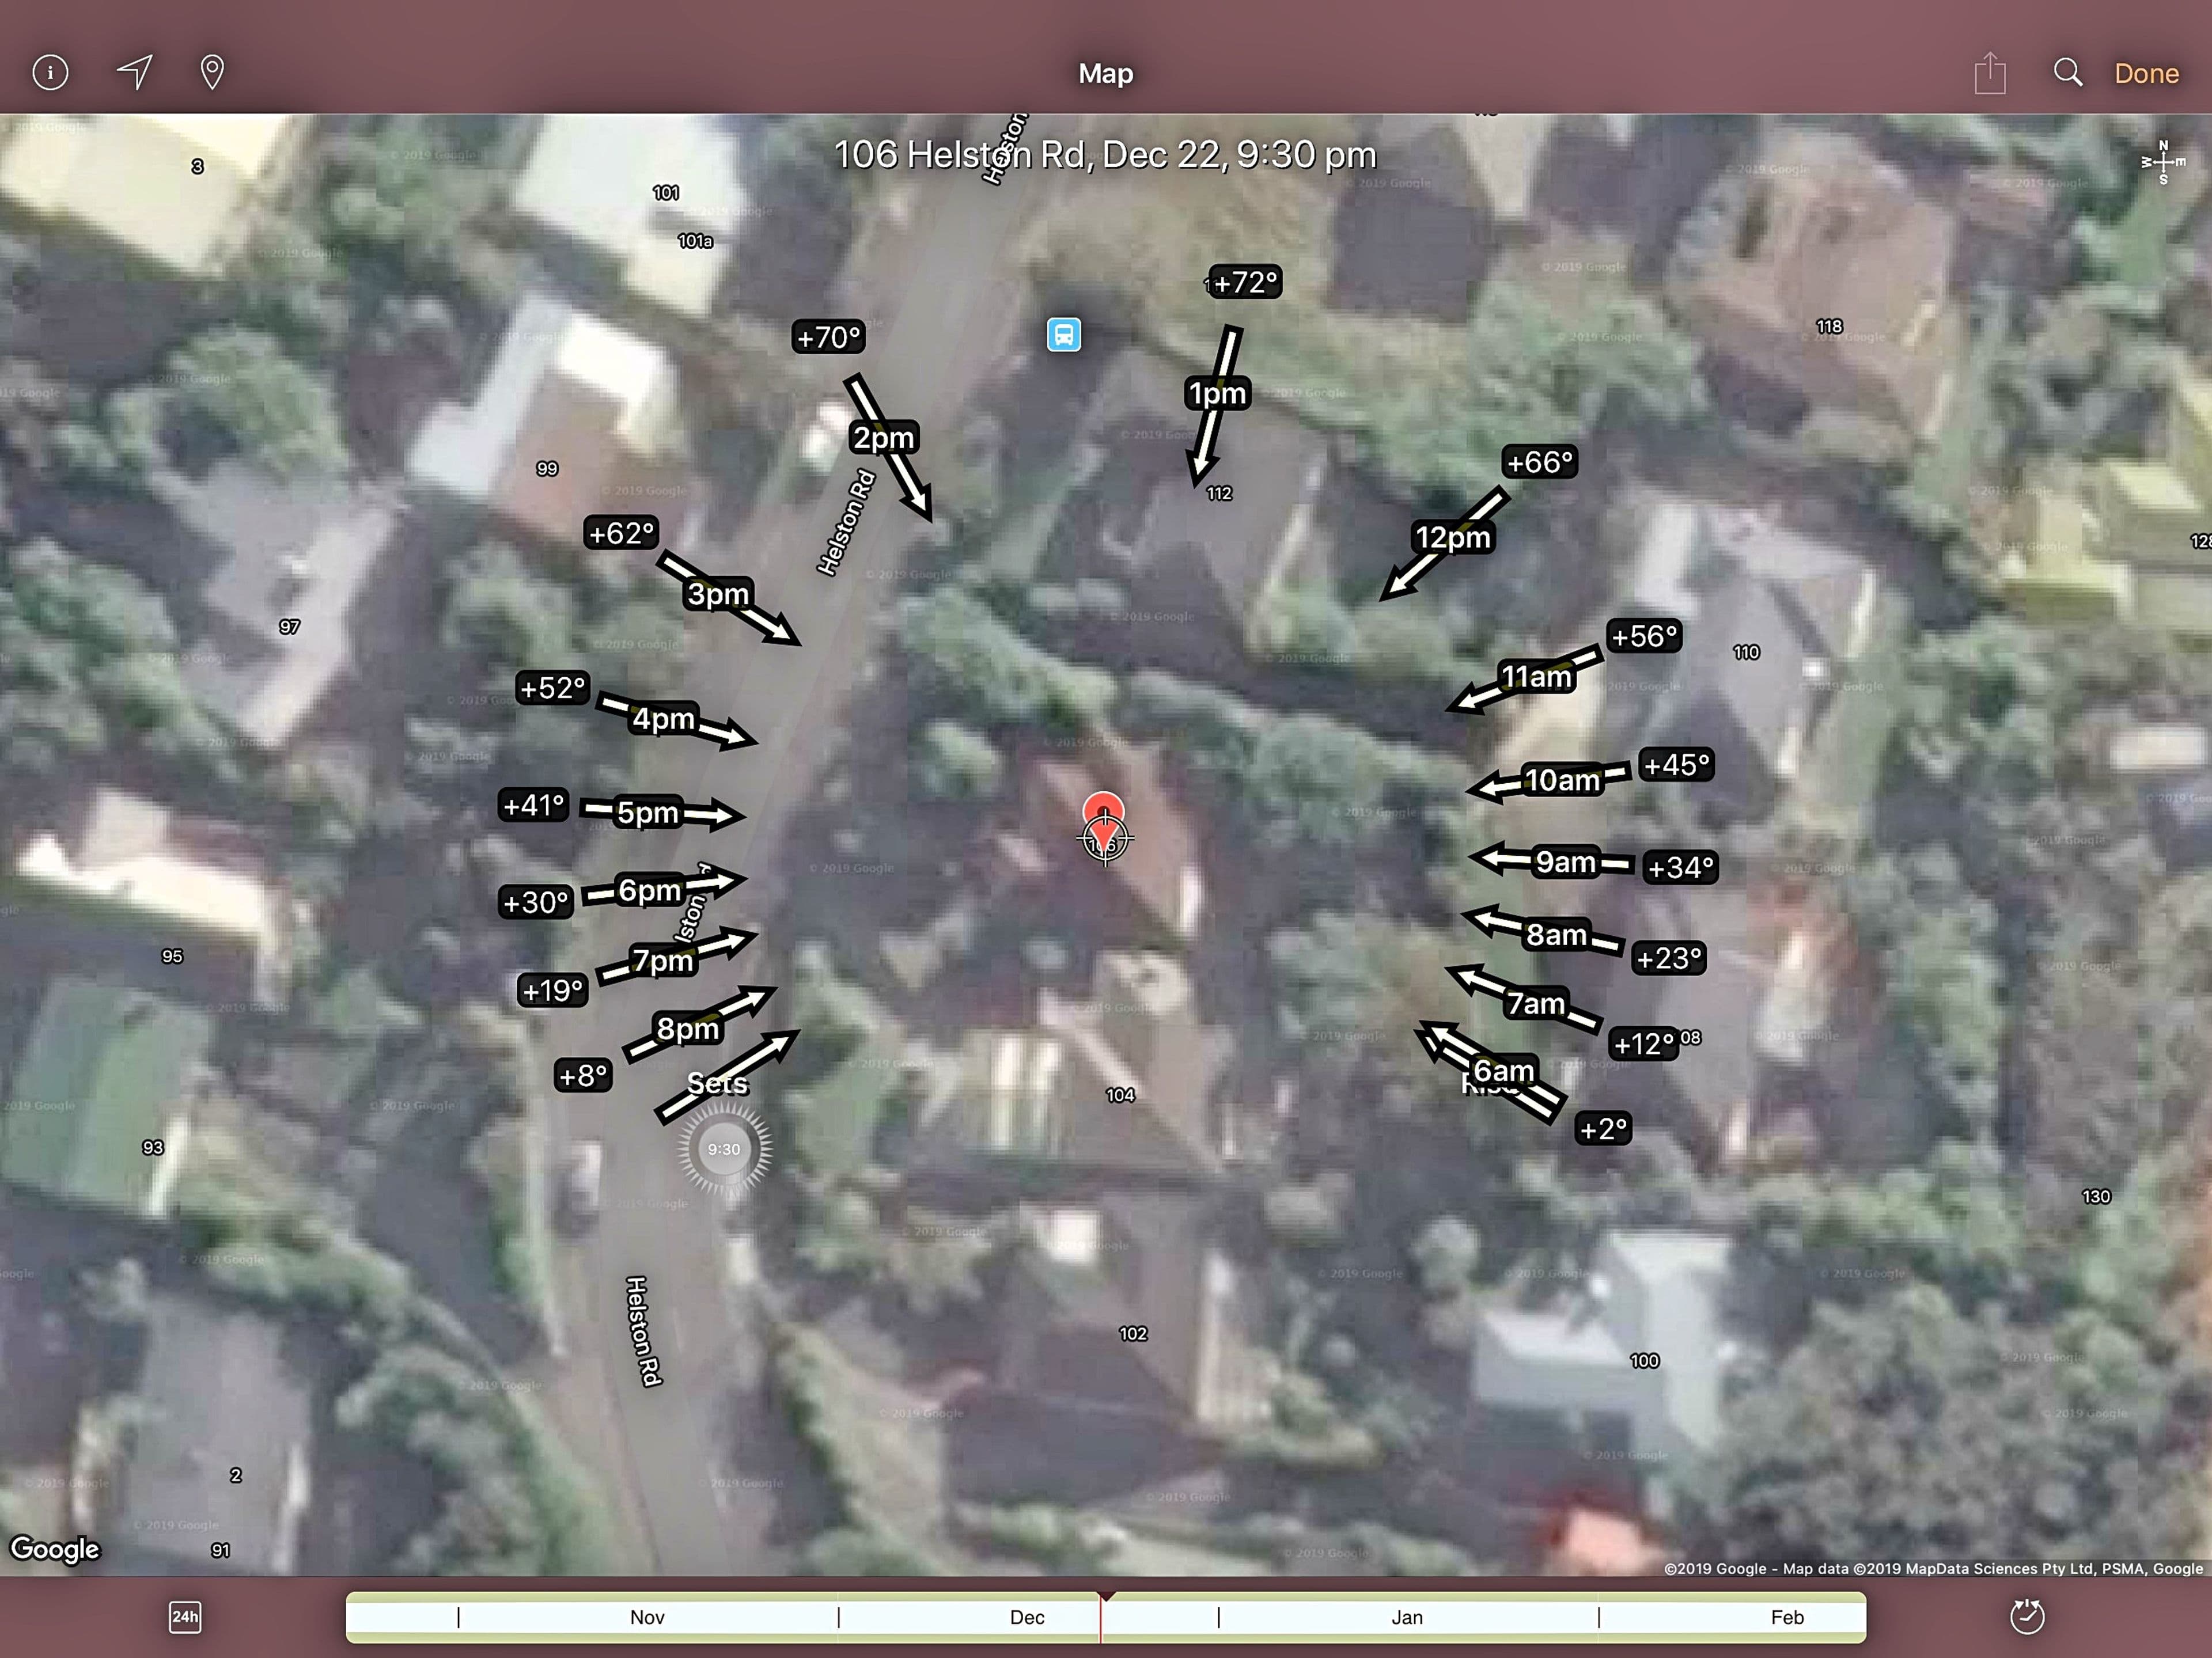Tap the 5pm sun arrow label
Viewport: 2212px width, 1658px height.
pos(647,812)
